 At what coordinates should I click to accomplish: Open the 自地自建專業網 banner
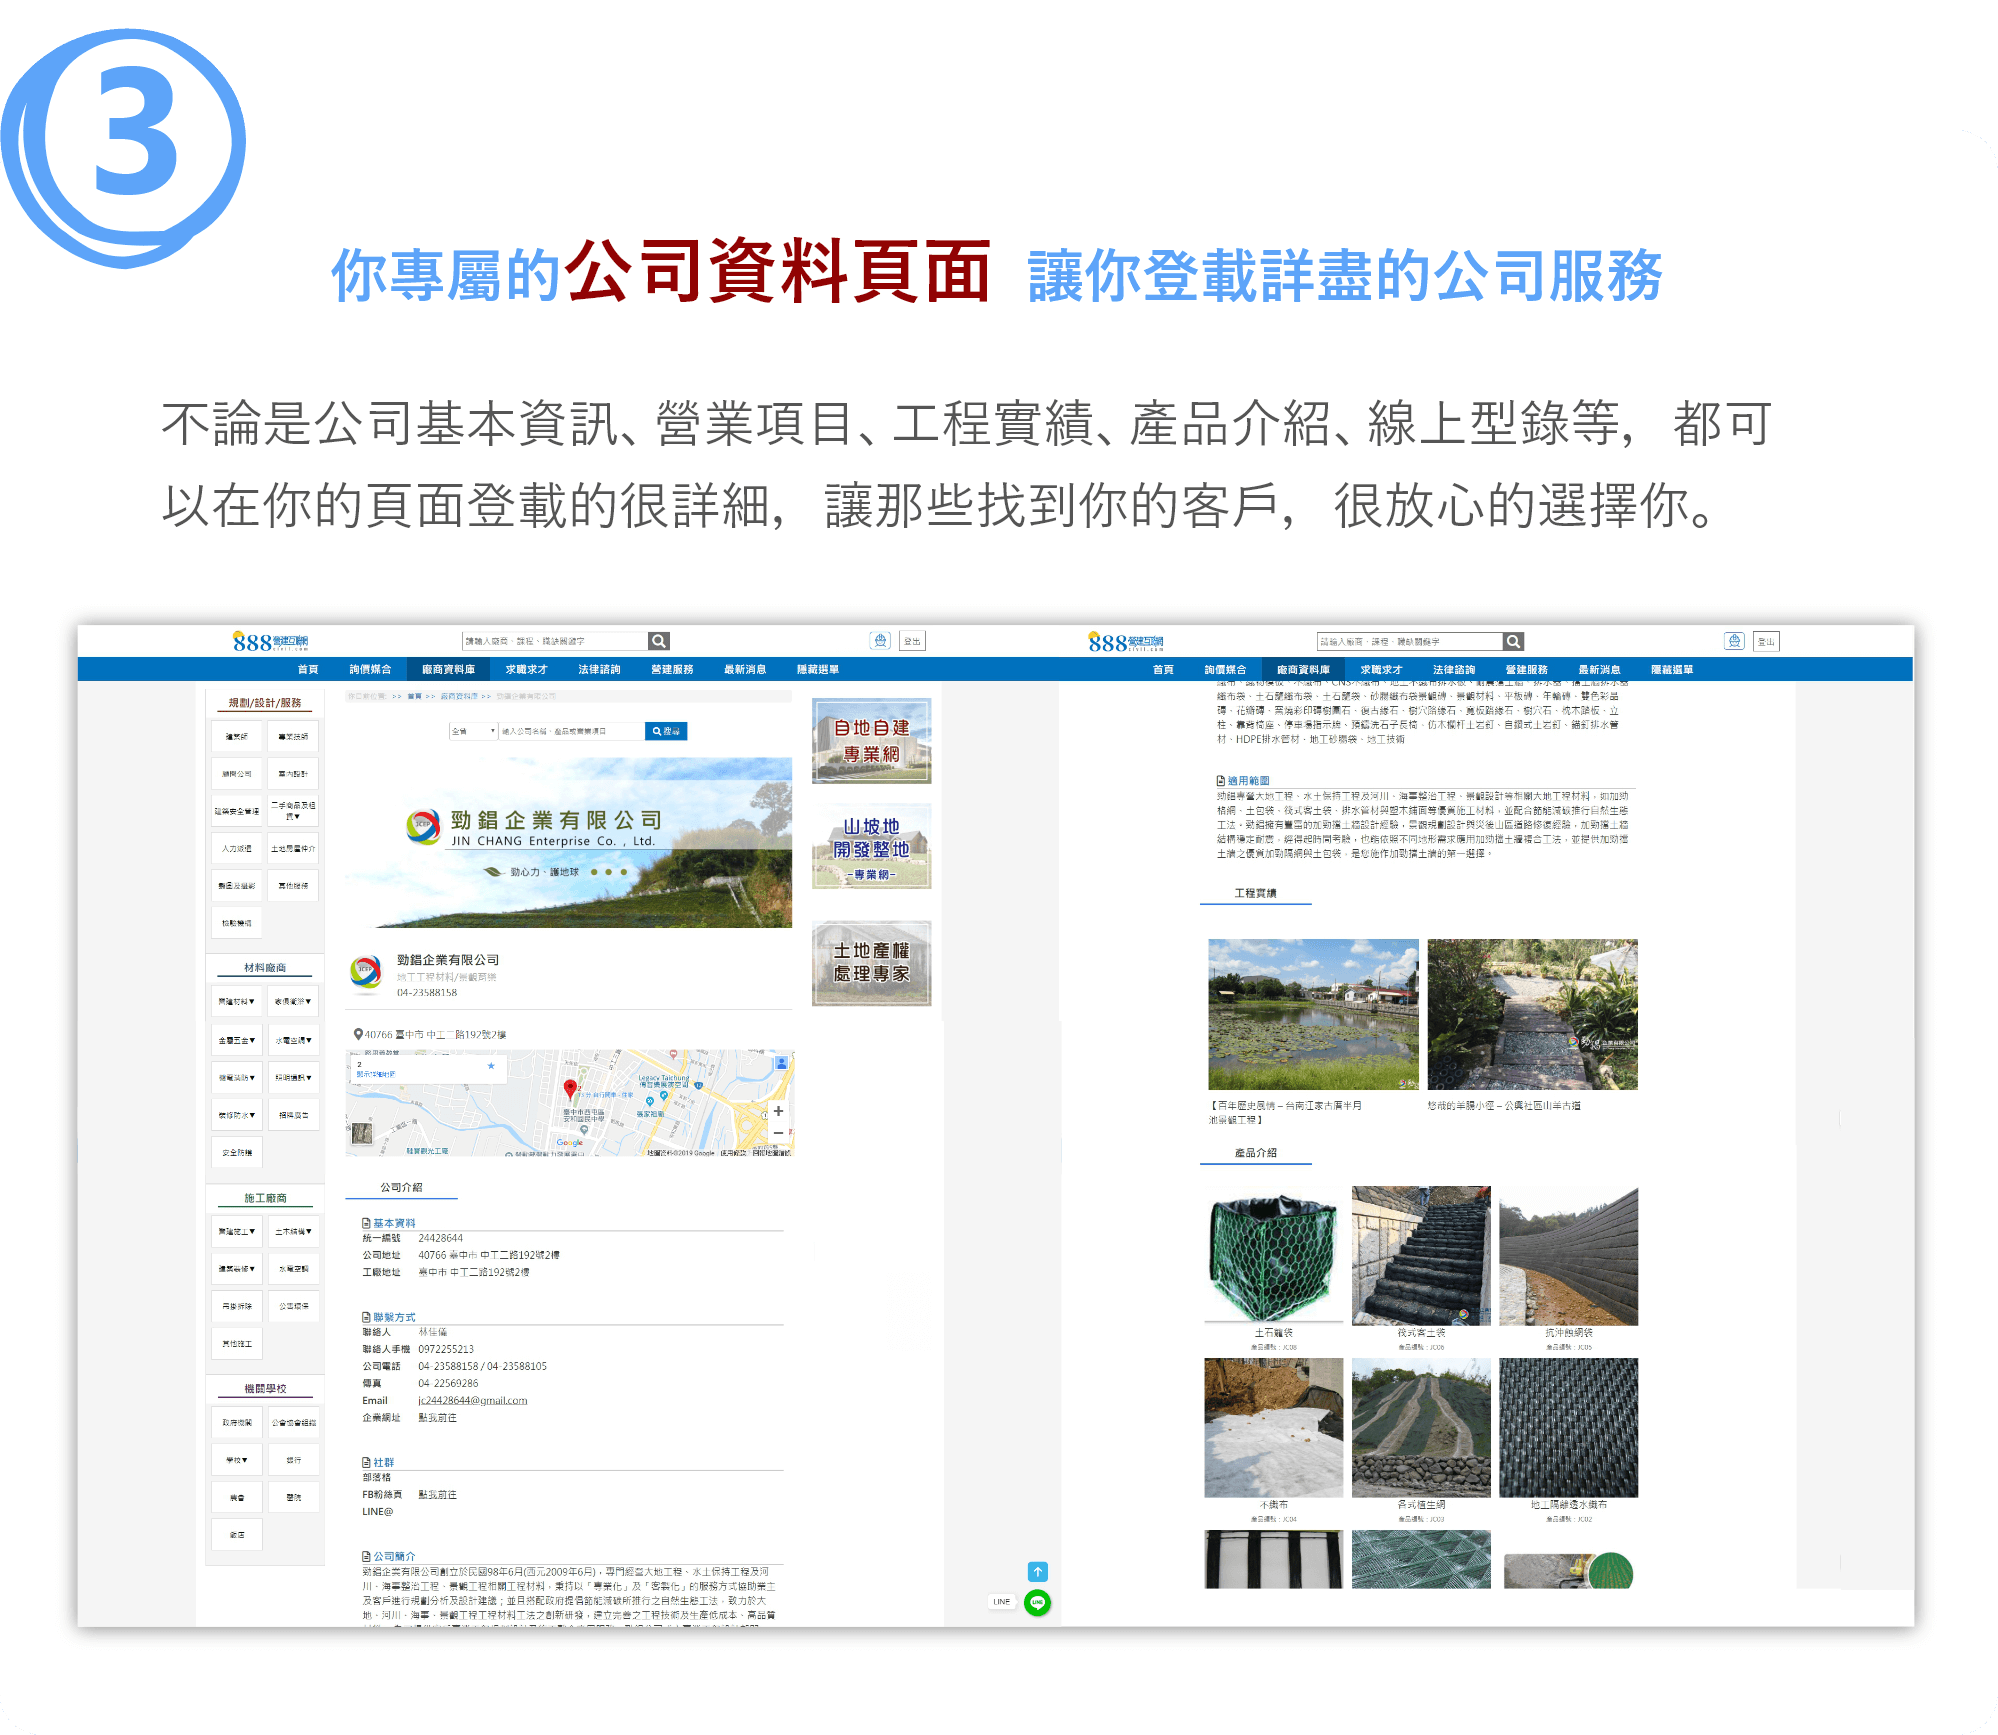pos(871,741)
